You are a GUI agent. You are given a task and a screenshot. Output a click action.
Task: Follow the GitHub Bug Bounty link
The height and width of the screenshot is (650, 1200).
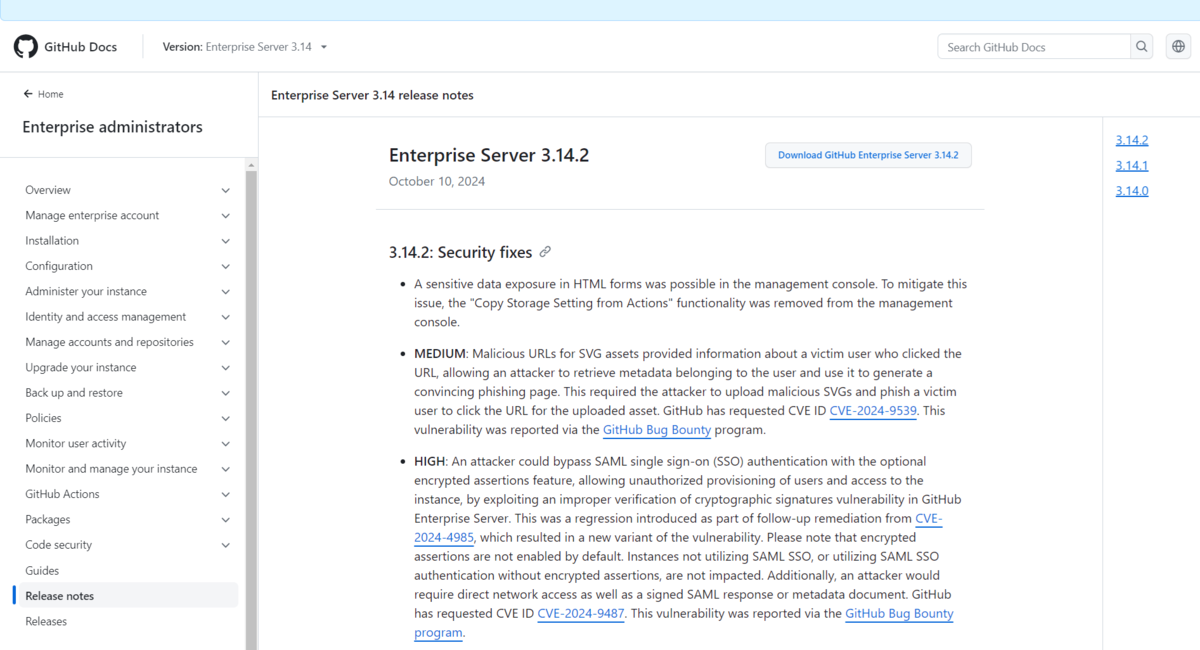tap(657, 429)
